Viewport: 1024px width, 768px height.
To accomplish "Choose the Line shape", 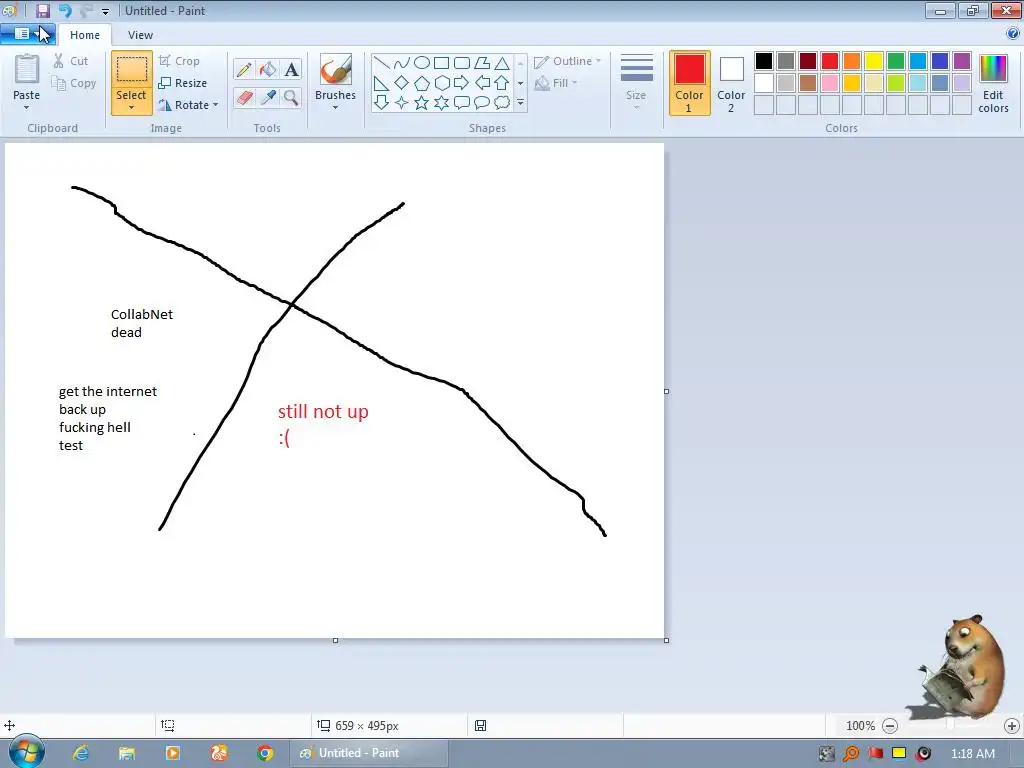I will 381,63.
